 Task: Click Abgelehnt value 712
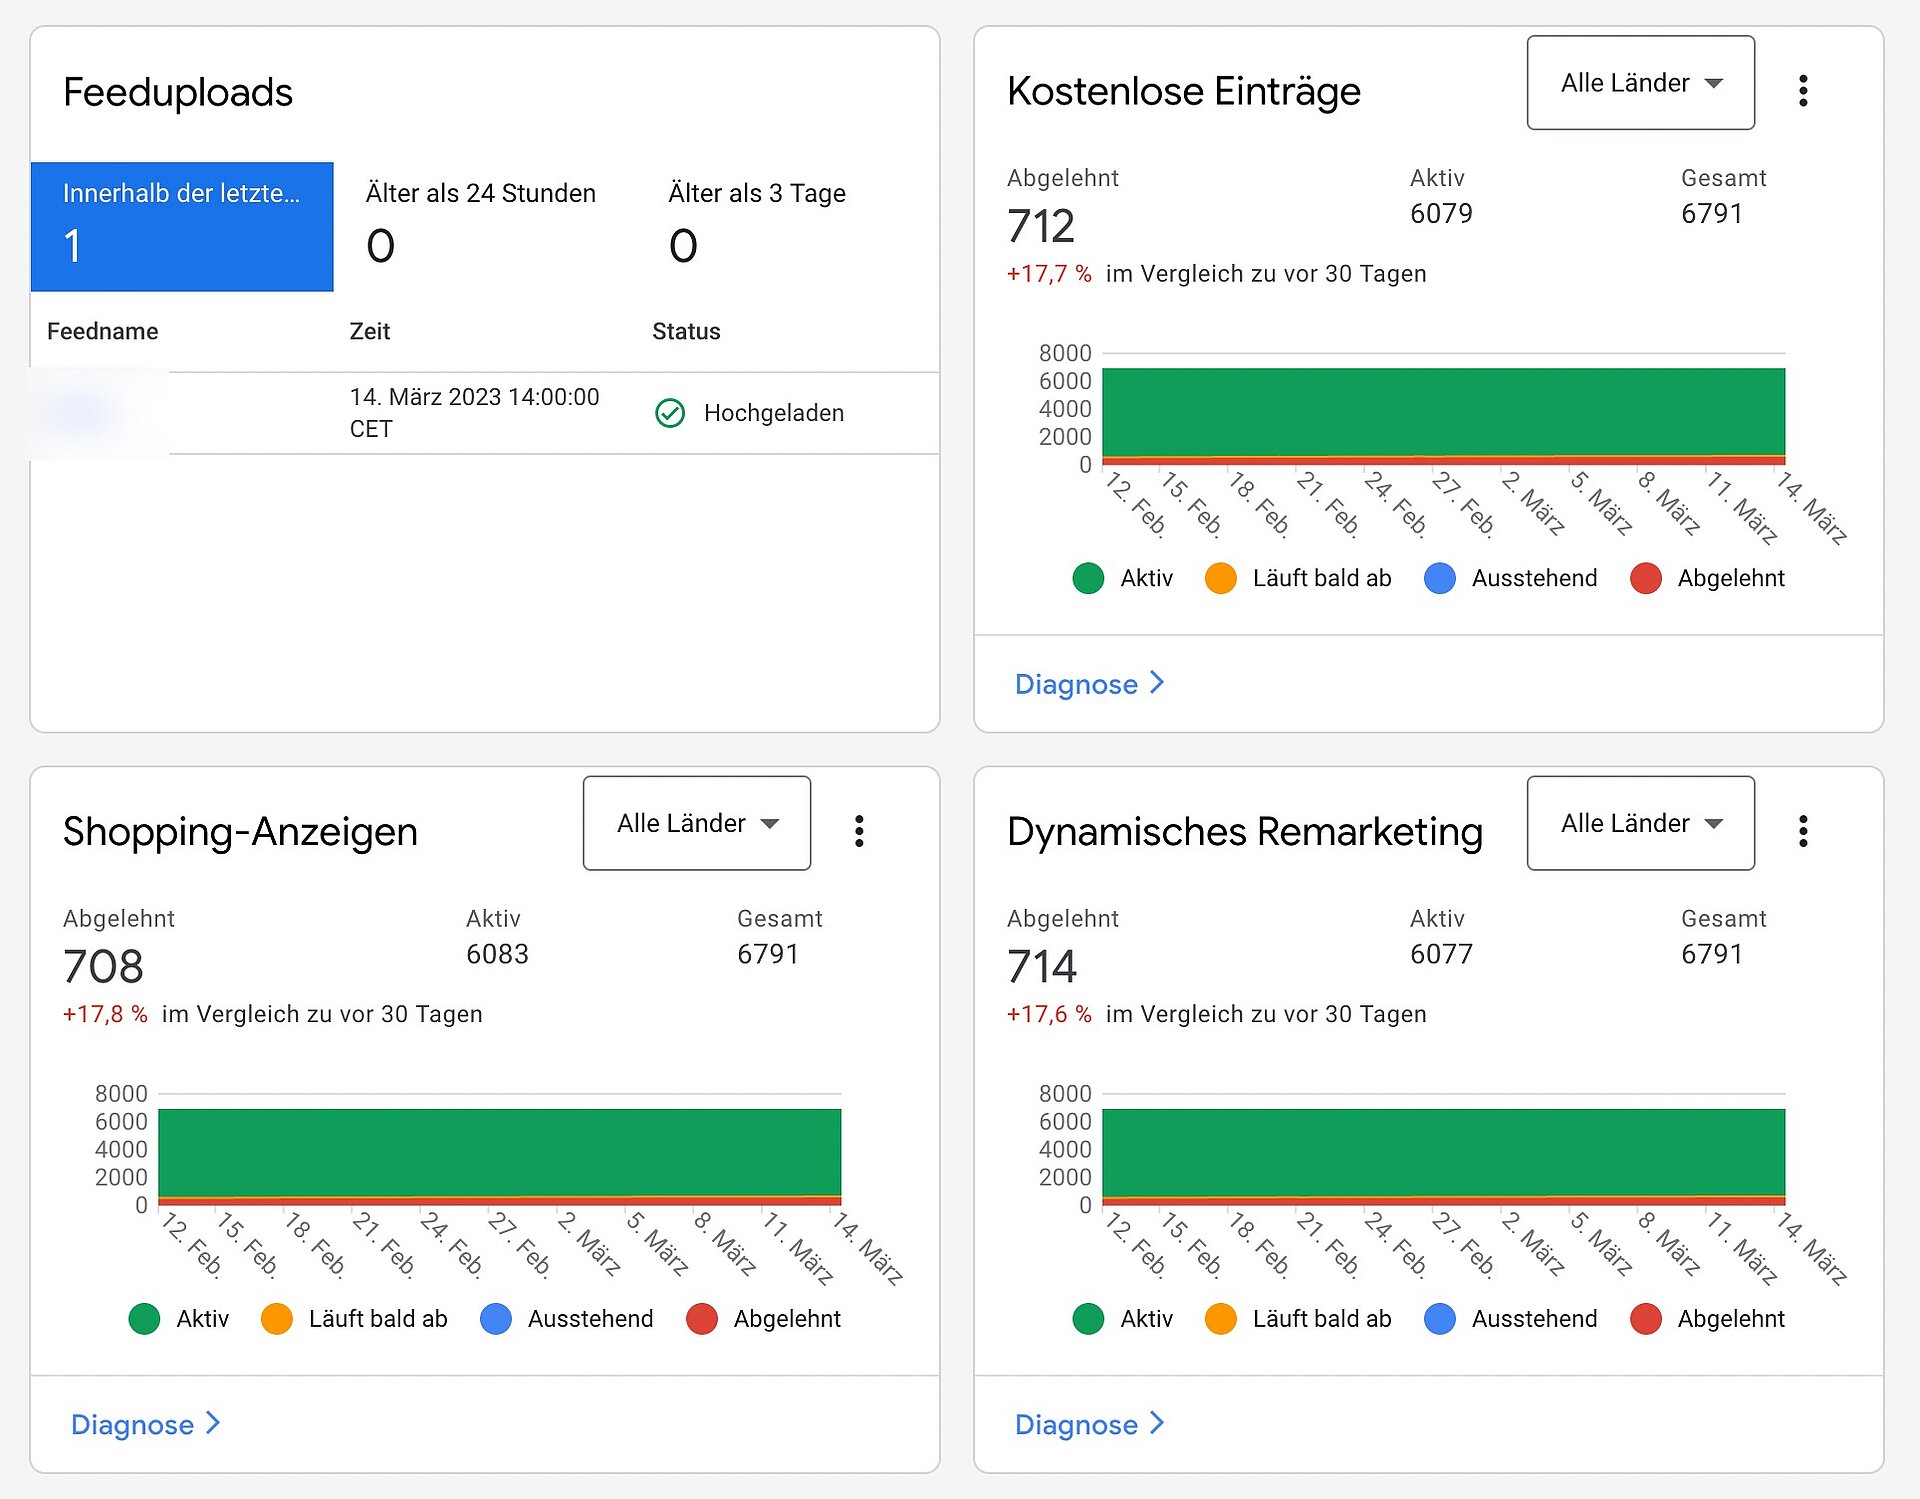coord(1040,226)
